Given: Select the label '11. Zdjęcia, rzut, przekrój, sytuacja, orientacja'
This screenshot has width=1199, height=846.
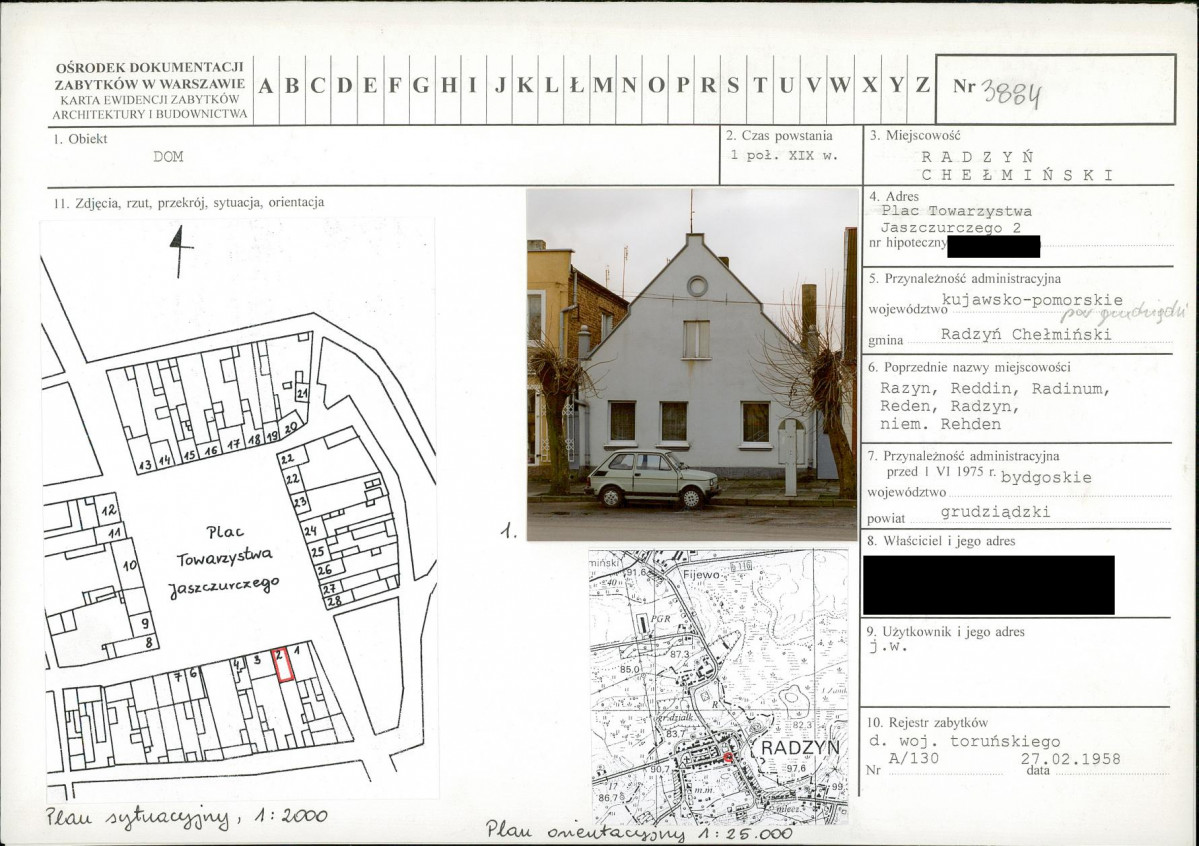Looking at the screenshot, I should pyautogui.click(x=189, y=203).
